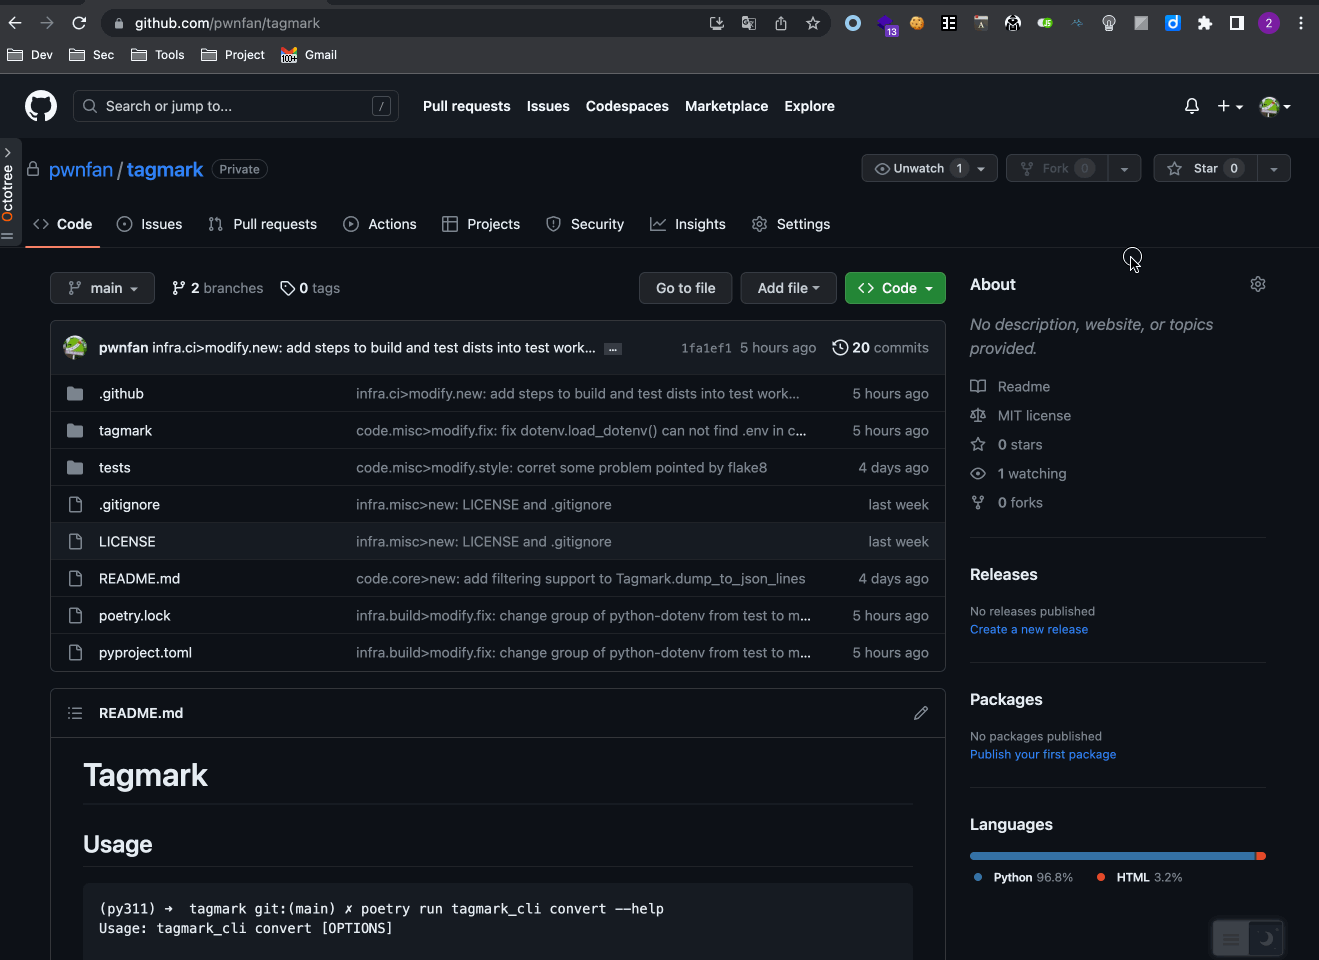The image size is (1319, 960).
Task: Open the Add file dropdown
Action: coord(788,288)
